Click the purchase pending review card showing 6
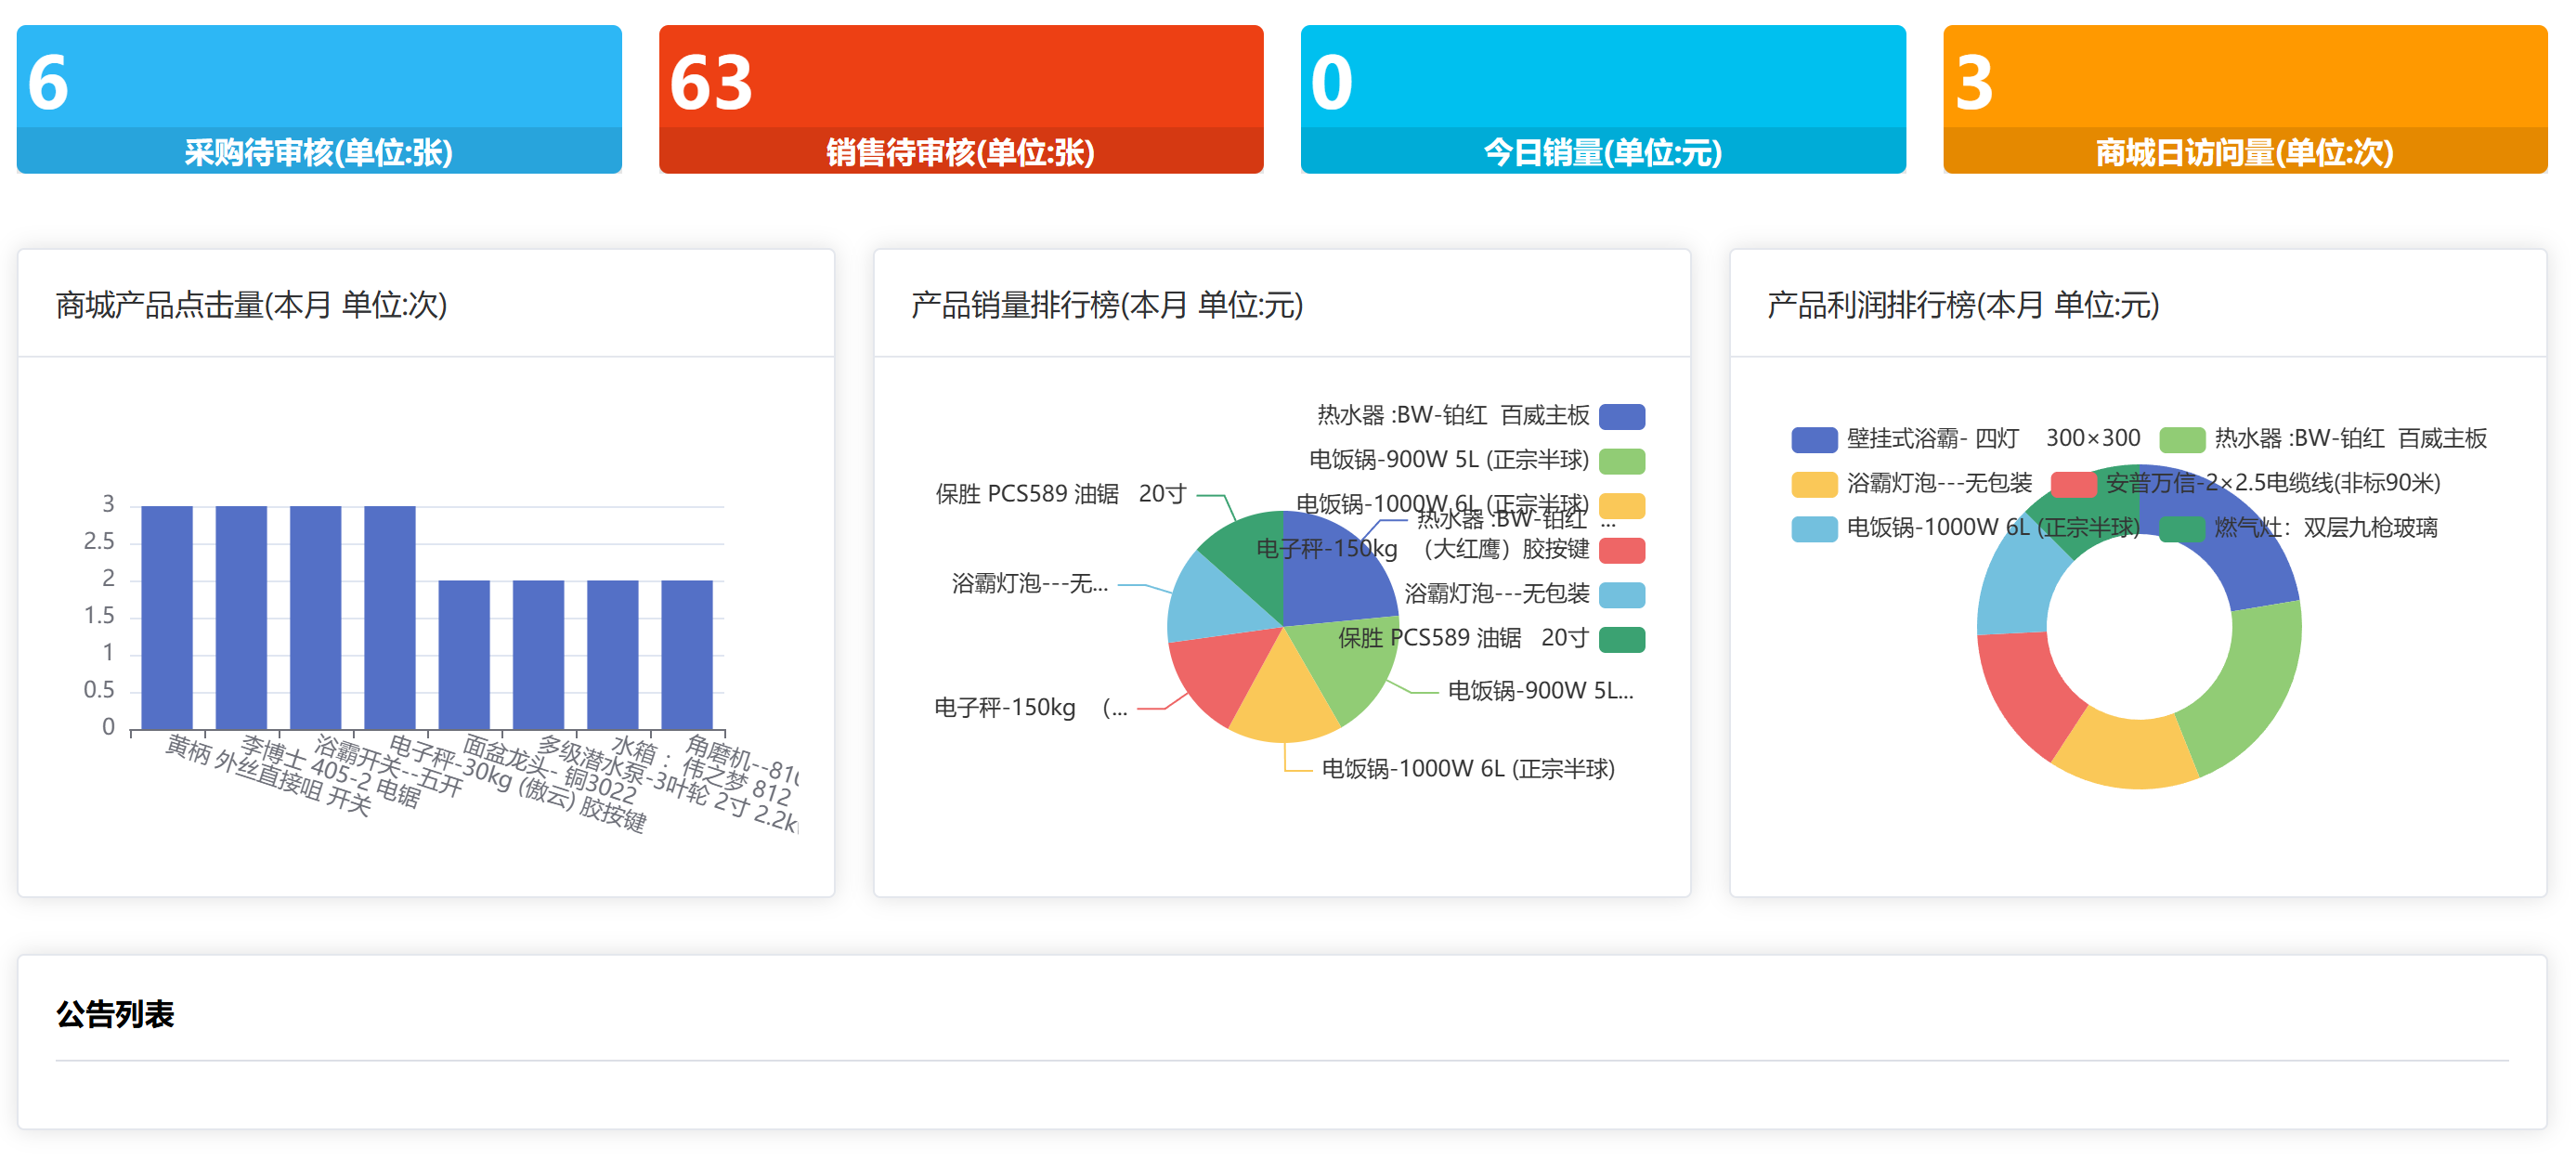The image size is (2576, 1160). click(318, 98)
